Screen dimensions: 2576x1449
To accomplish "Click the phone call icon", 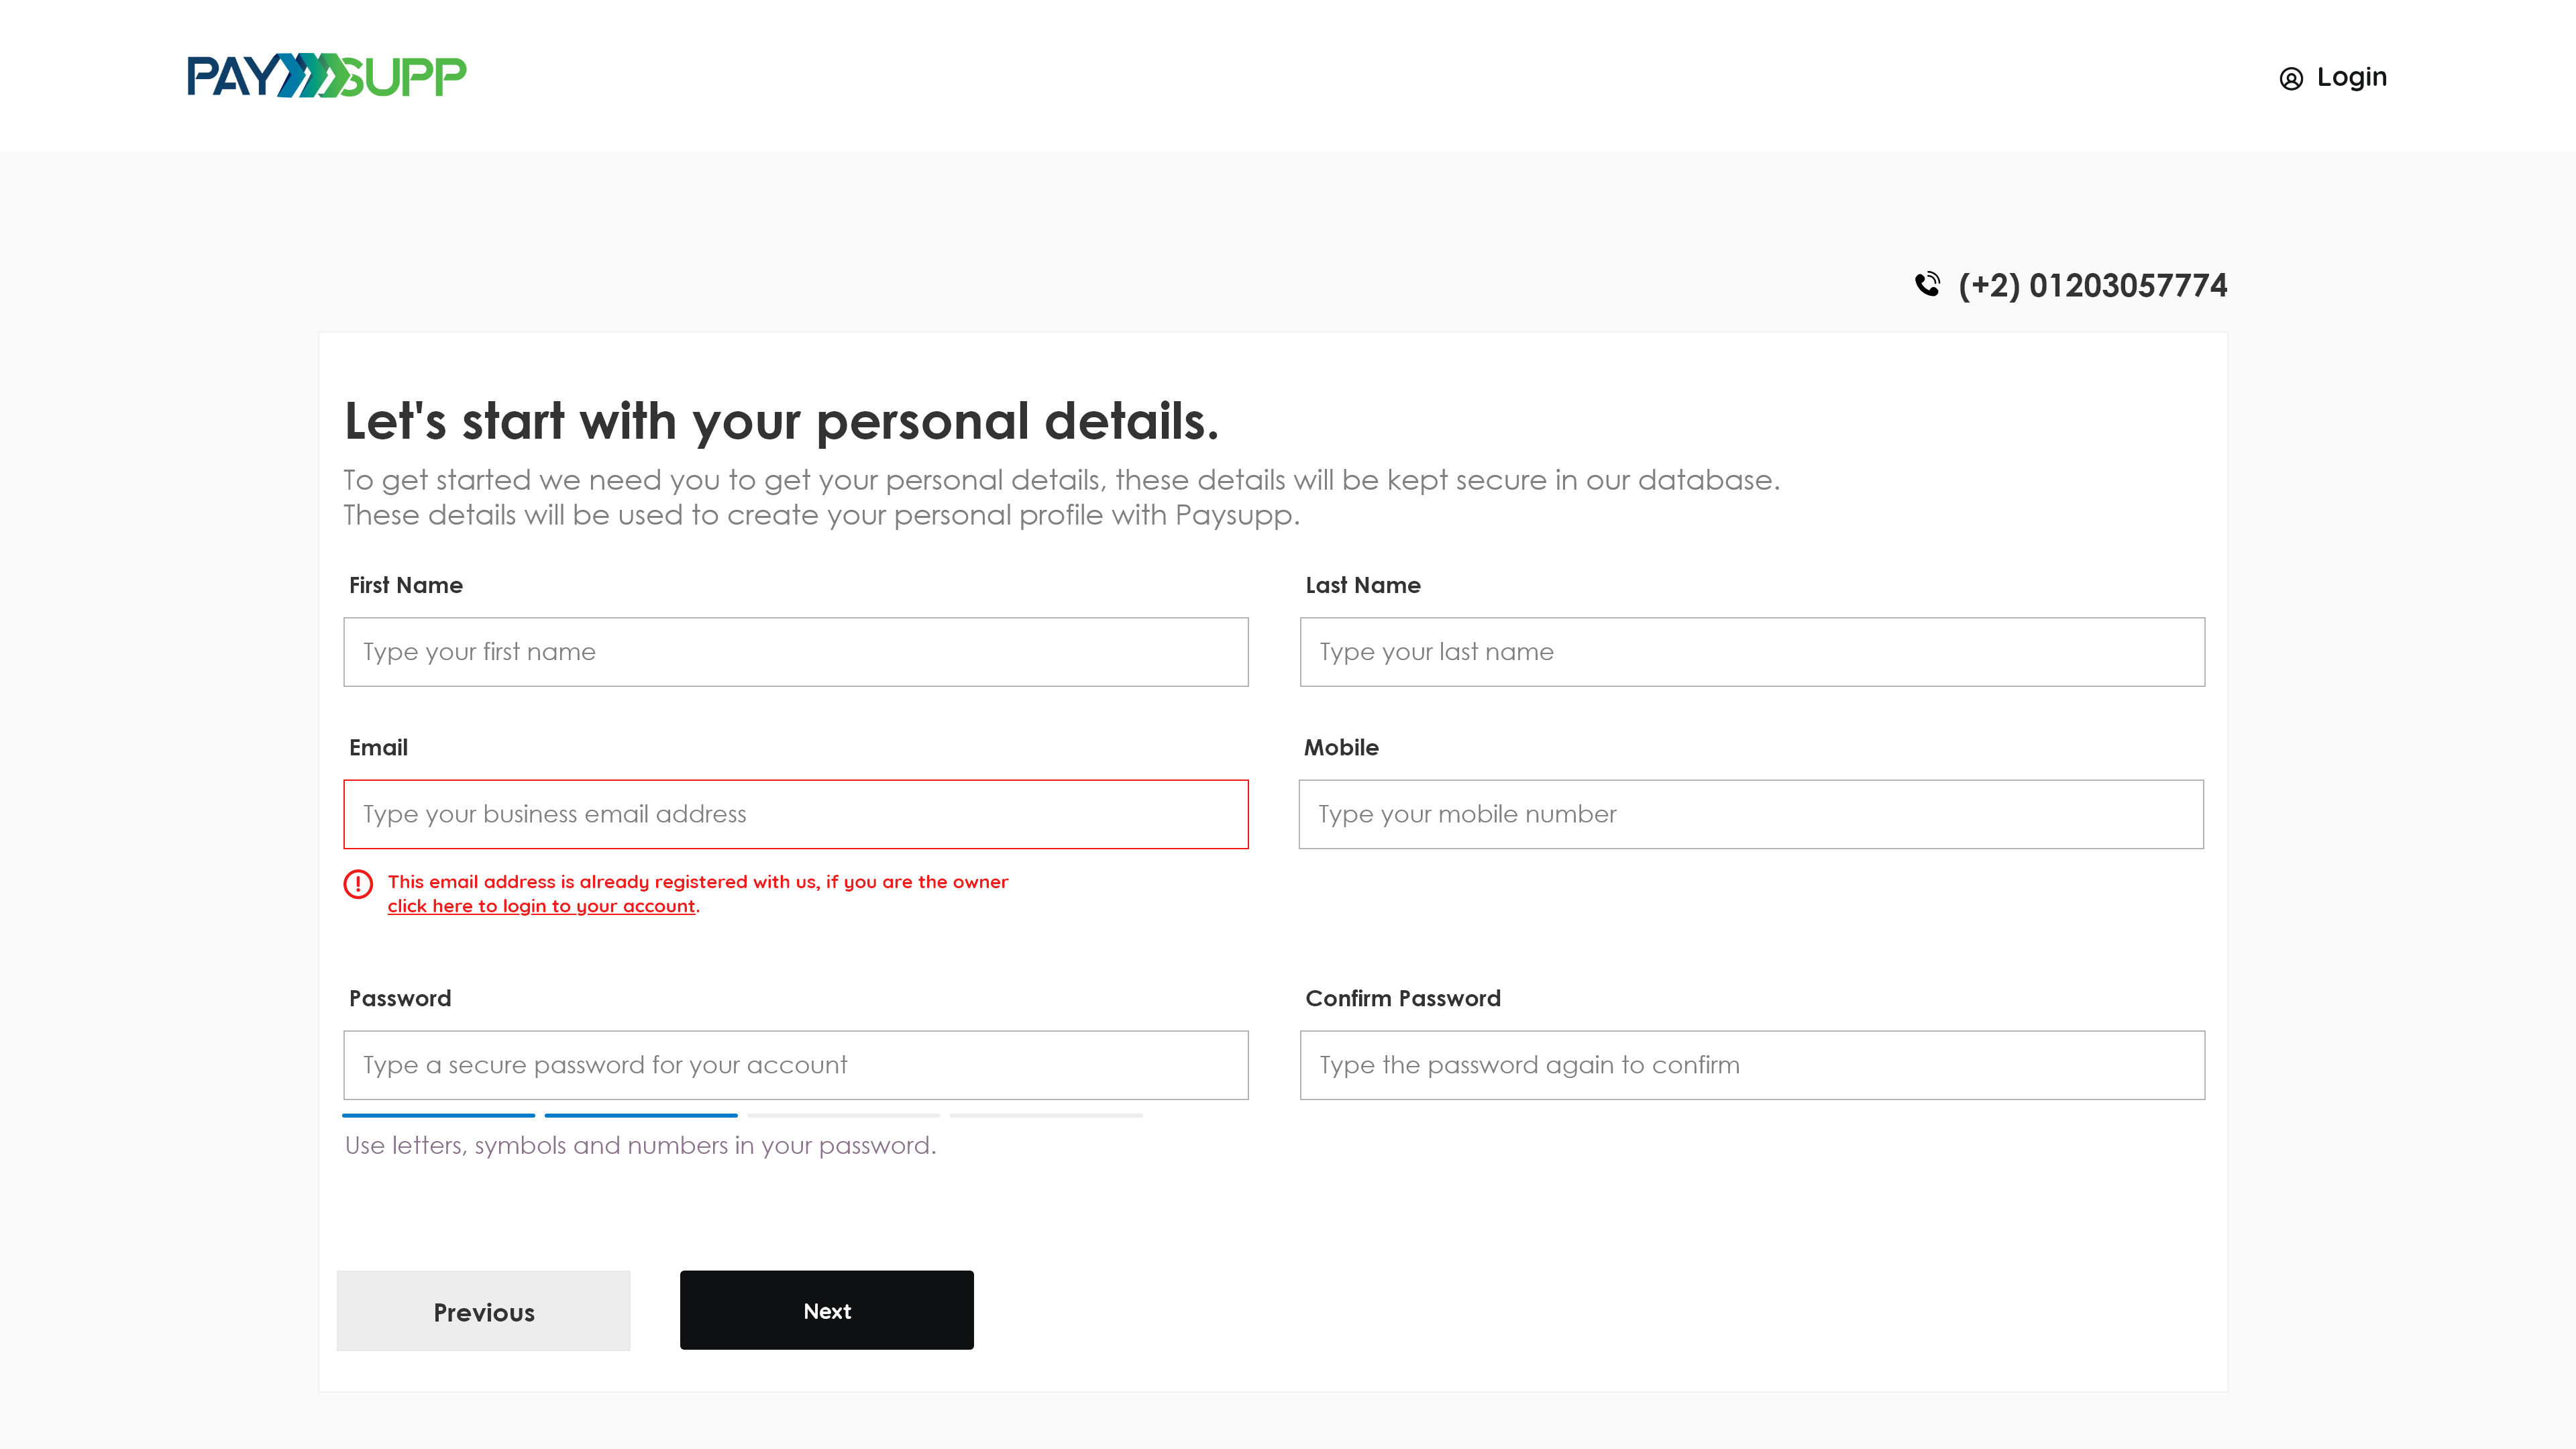I will pos(1927,285).
